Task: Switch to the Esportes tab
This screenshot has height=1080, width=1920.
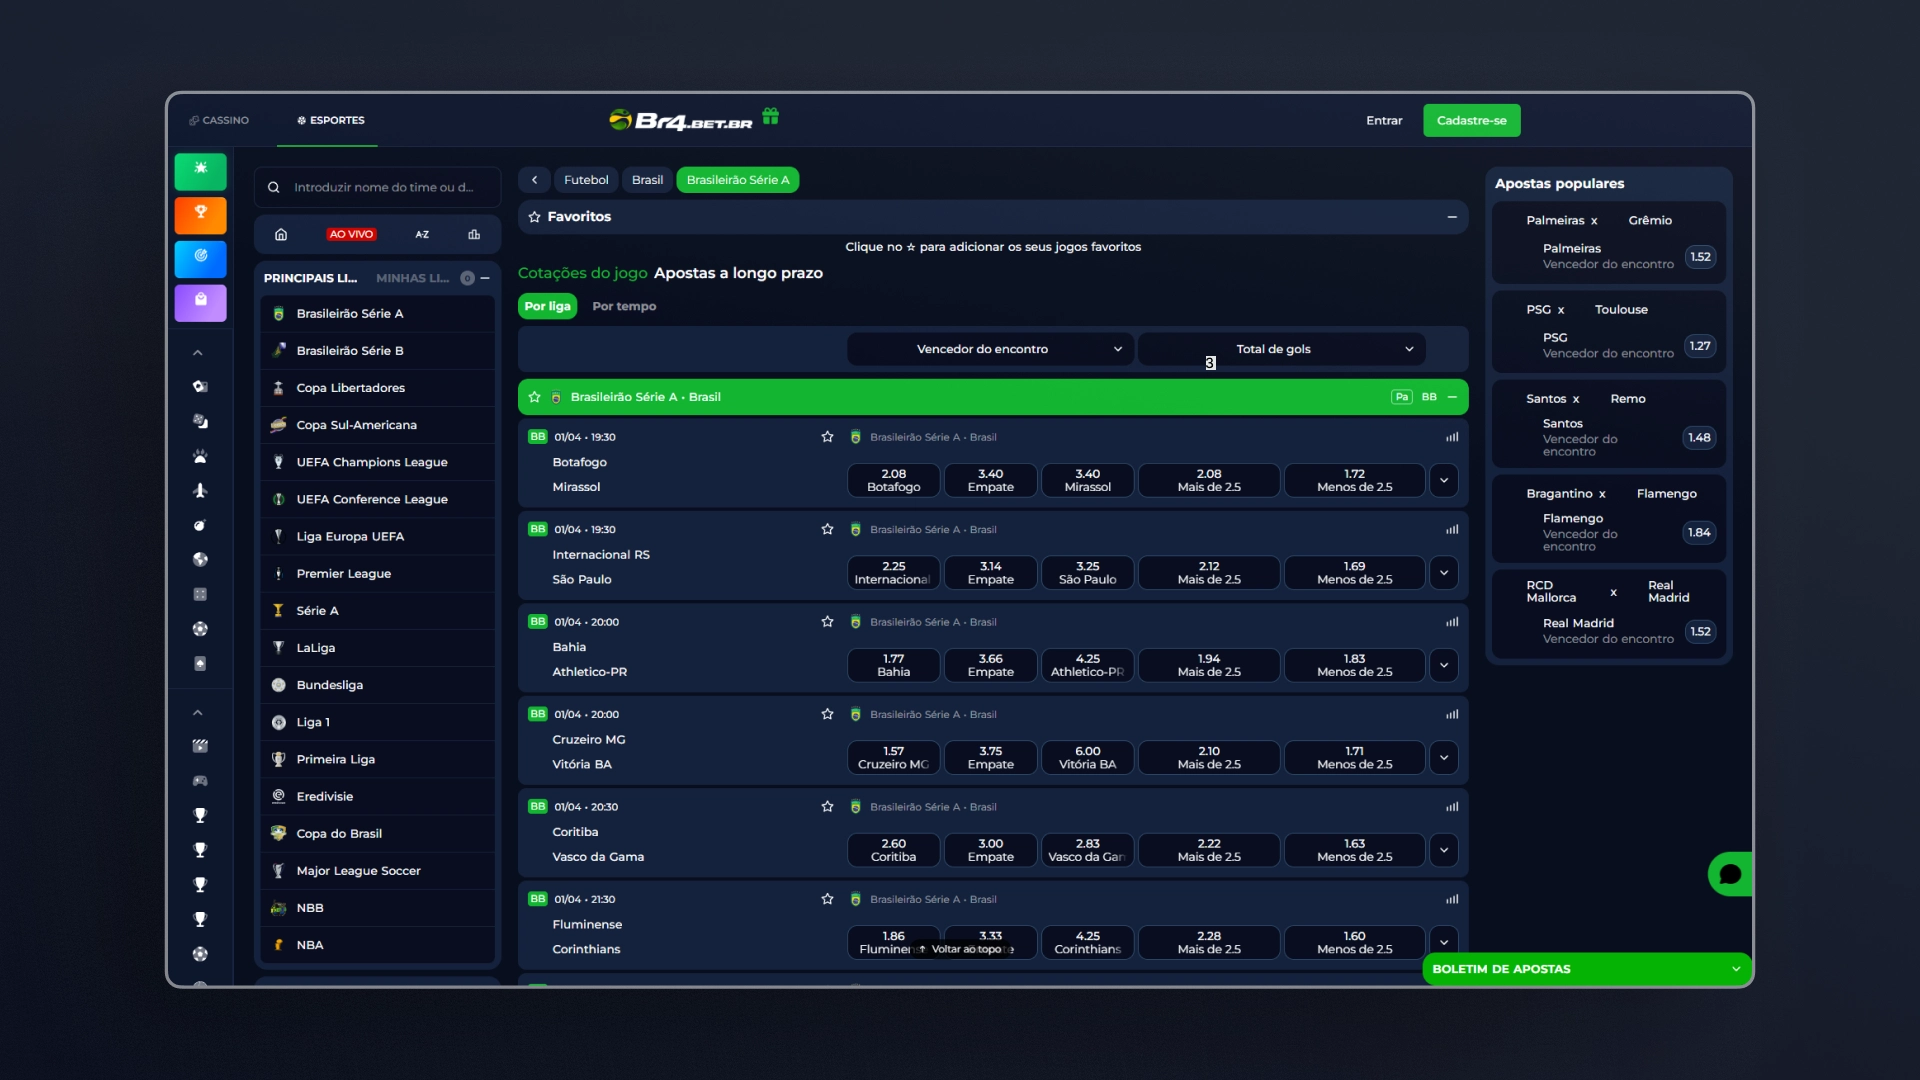Action: [x=330, y=120]
